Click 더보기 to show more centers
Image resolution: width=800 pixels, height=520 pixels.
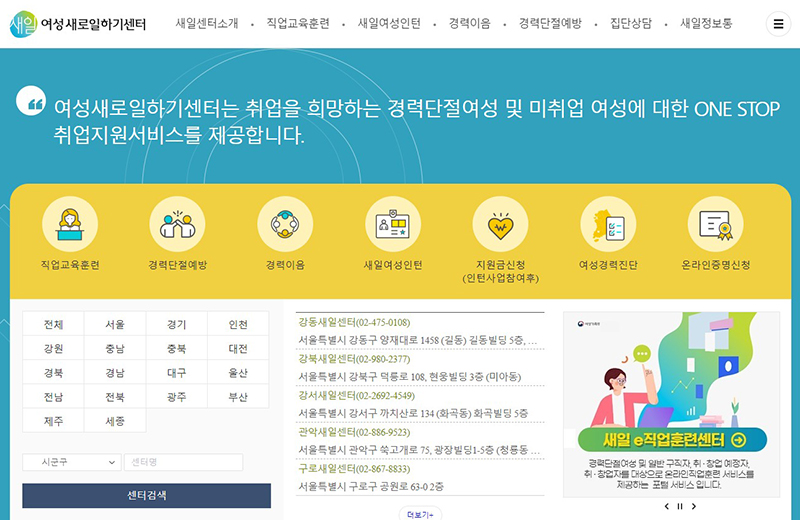(420, 514)
